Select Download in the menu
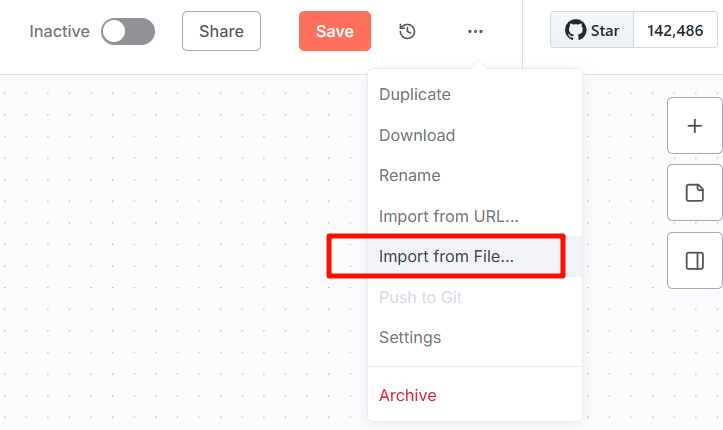Screen dimensions: 723x430 point(475,135)
